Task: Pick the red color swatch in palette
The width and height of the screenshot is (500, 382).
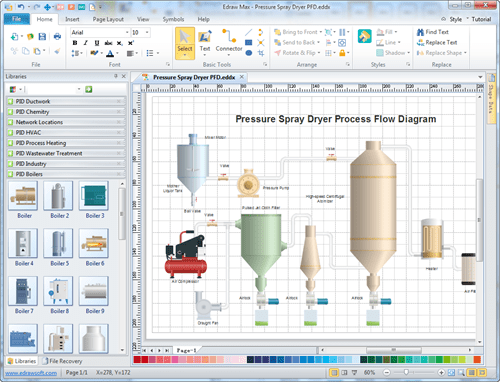Action: (x=137, y=360)
